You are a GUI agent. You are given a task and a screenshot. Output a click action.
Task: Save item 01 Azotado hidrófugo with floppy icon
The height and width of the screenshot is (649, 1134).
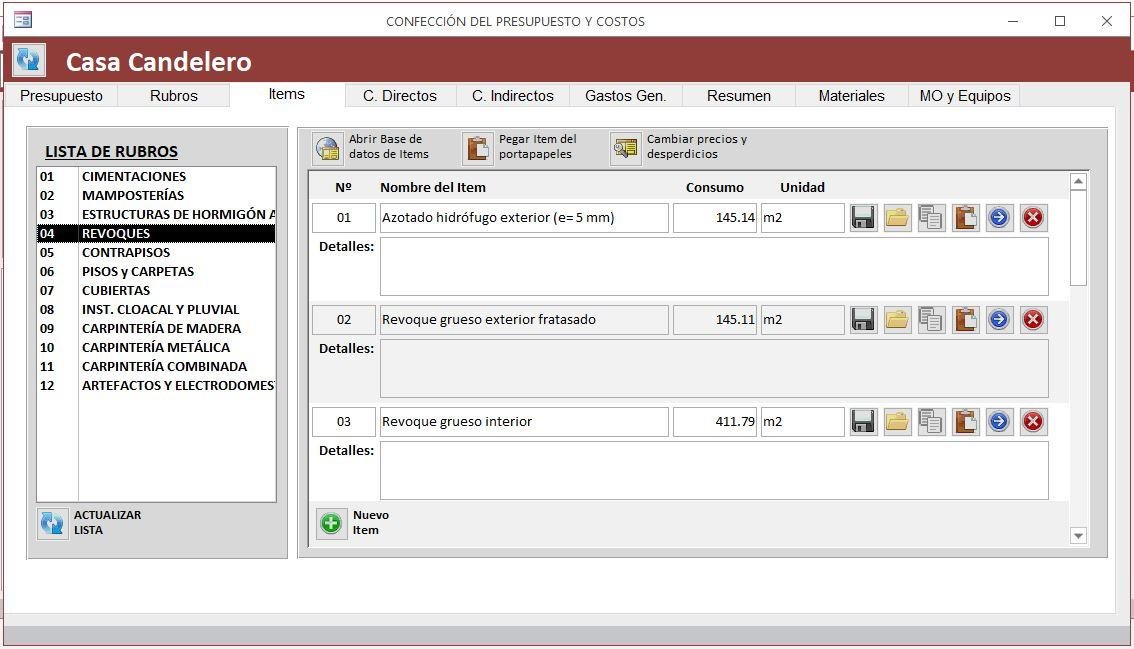[x=863, y=218]
